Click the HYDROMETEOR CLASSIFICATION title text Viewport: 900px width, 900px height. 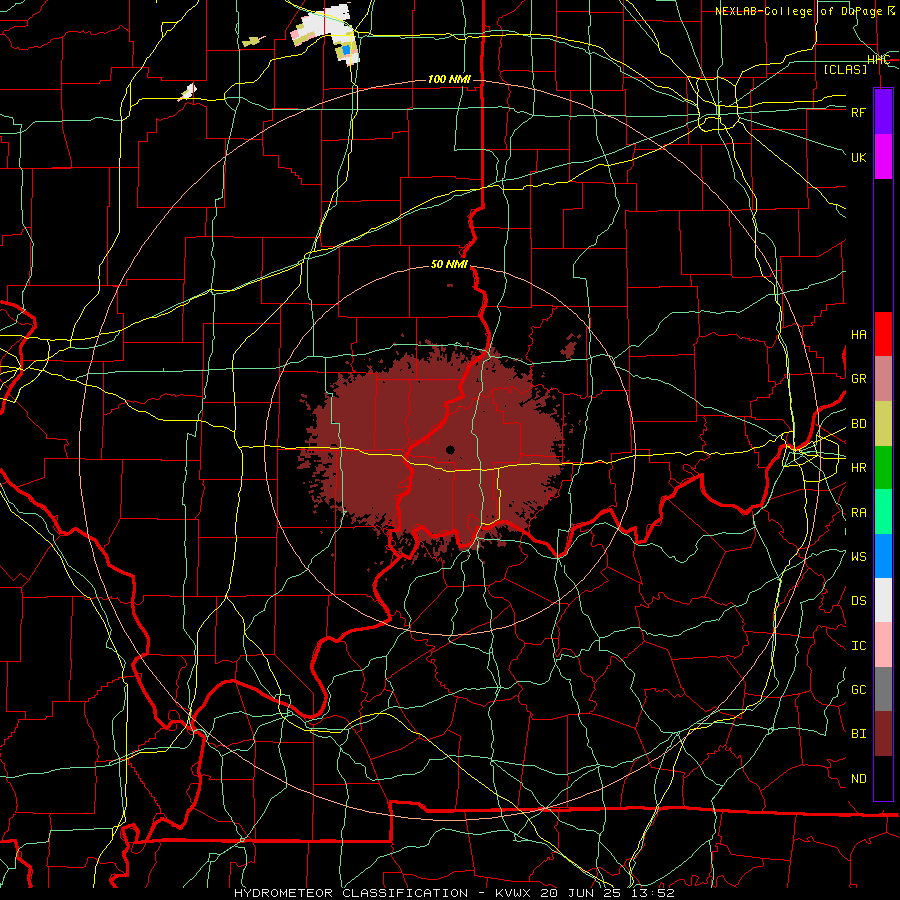point(351,893)
